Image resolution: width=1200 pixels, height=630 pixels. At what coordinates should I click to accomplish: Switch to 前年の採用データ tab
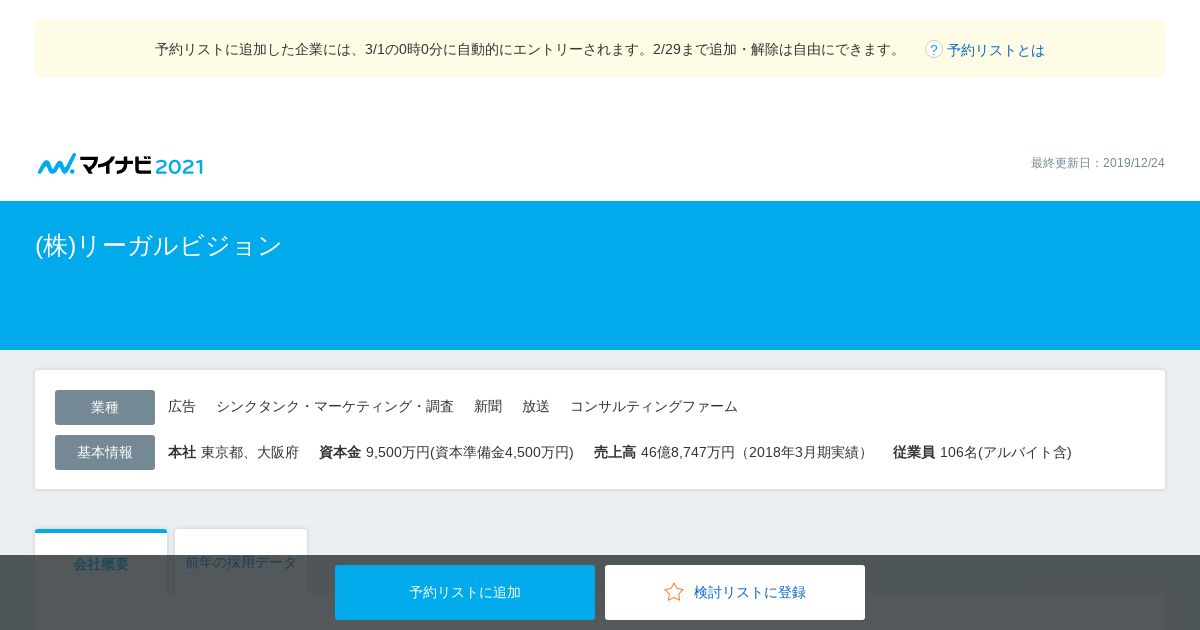pyautogui.click(x=241, y=562)
